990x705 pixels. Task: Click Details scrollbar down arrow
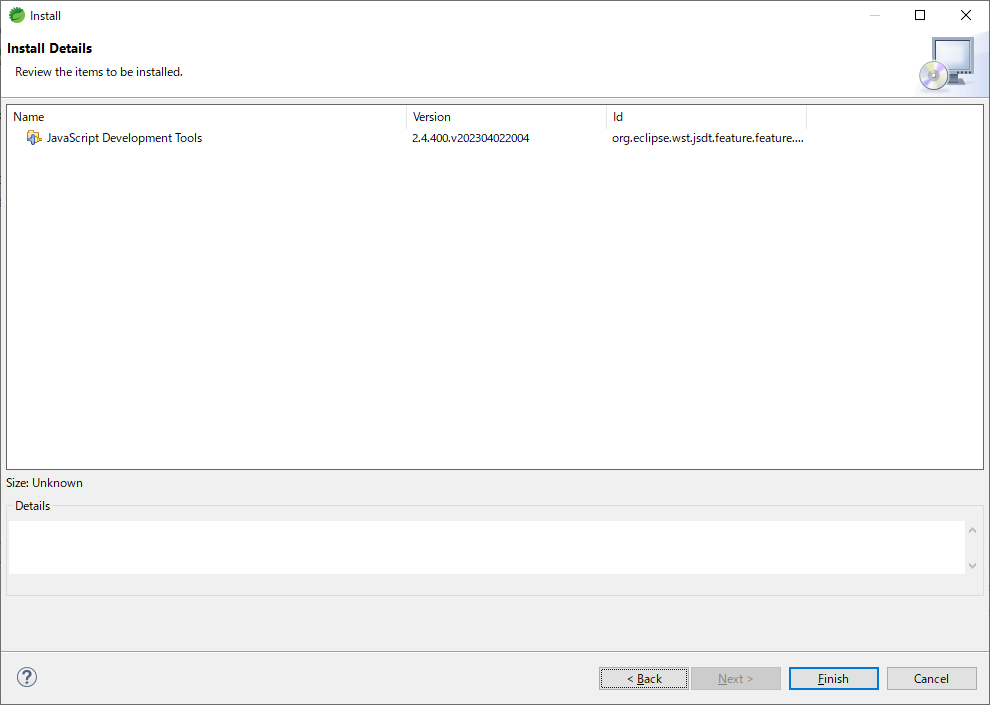(972, 566)
